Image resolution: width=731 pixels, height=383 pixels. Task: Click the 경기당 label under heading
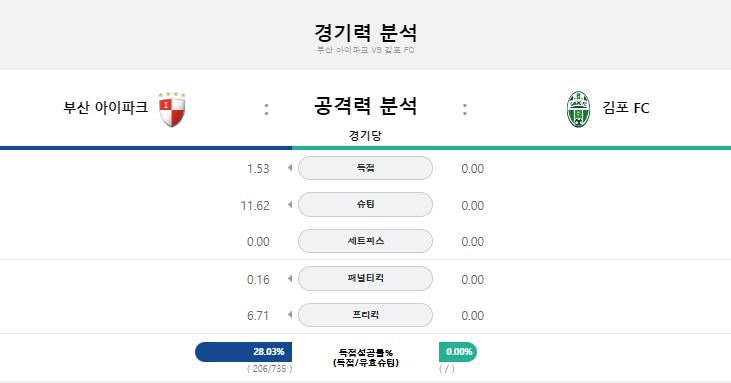(366, 136)
